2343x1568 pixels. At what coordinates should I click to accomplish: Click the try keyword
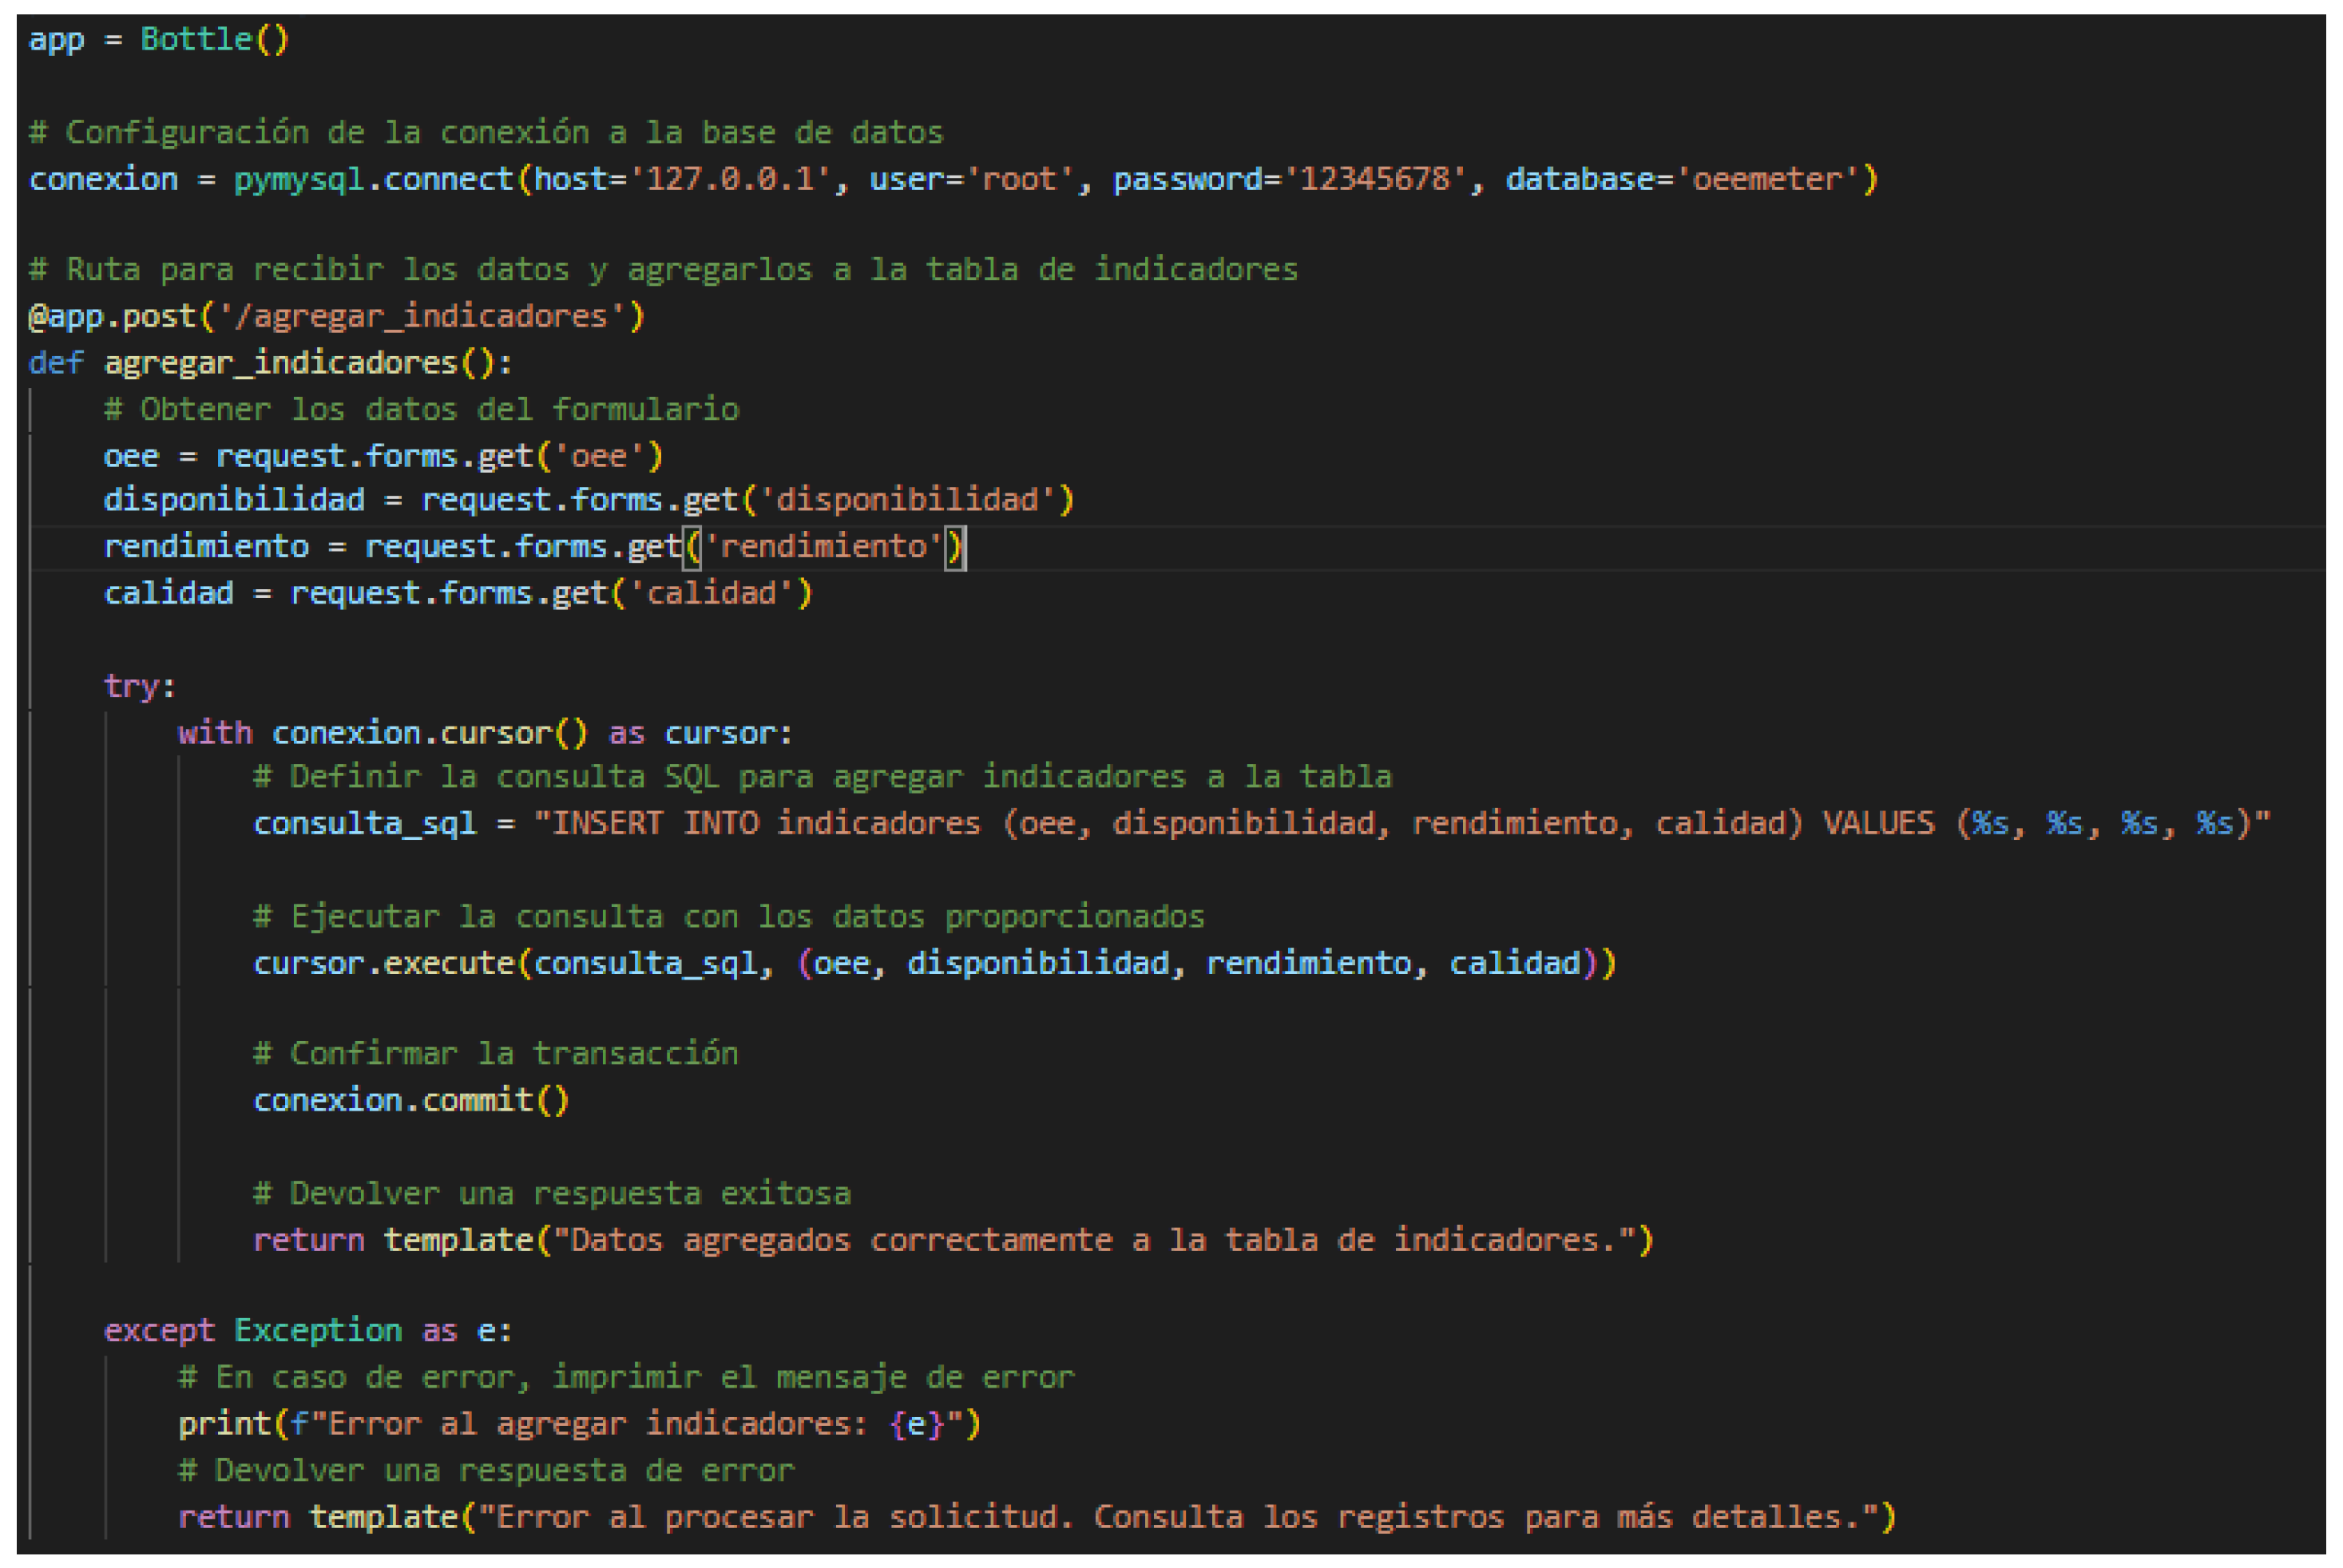point(130,687)
